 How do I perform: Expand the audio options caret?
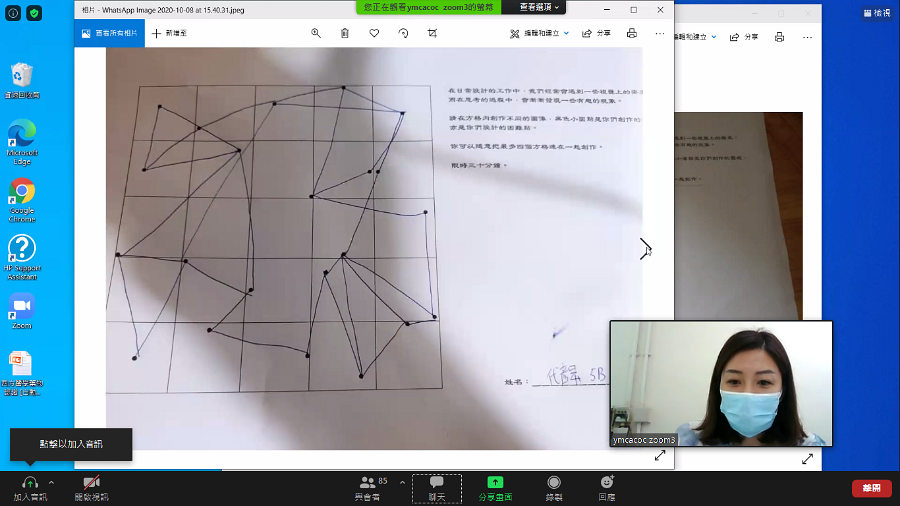coord(52,482)
